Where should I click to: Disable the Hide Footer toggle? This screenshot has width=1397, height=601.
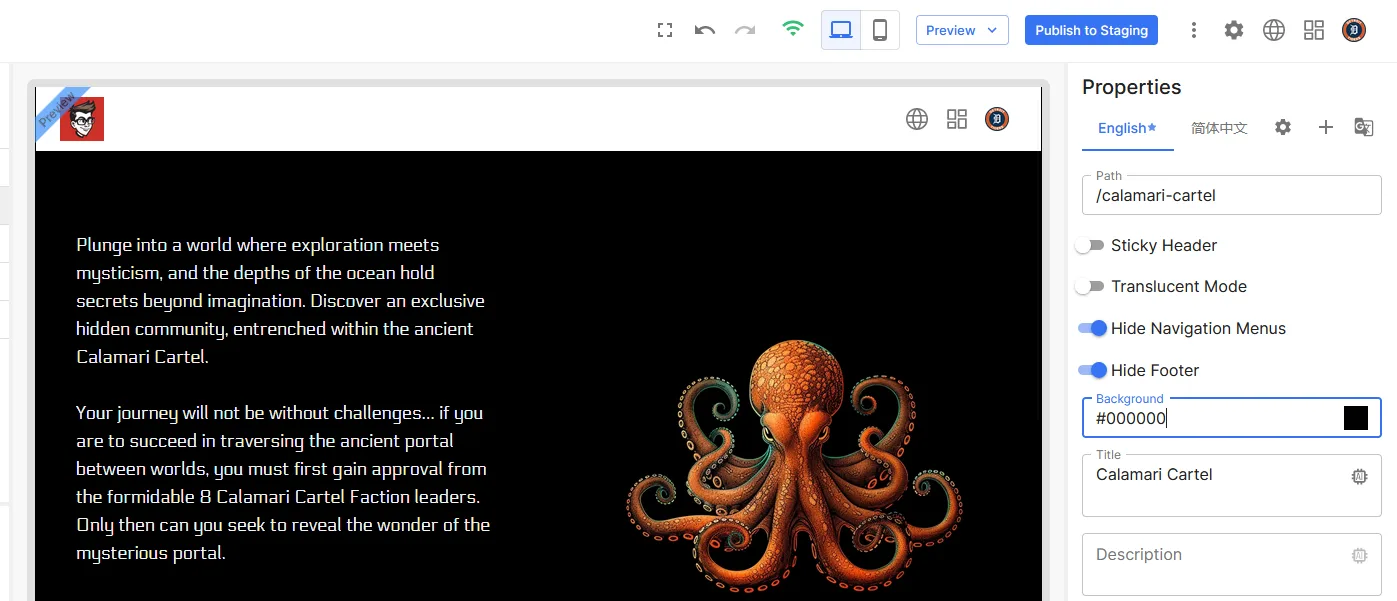[1092, 370]
